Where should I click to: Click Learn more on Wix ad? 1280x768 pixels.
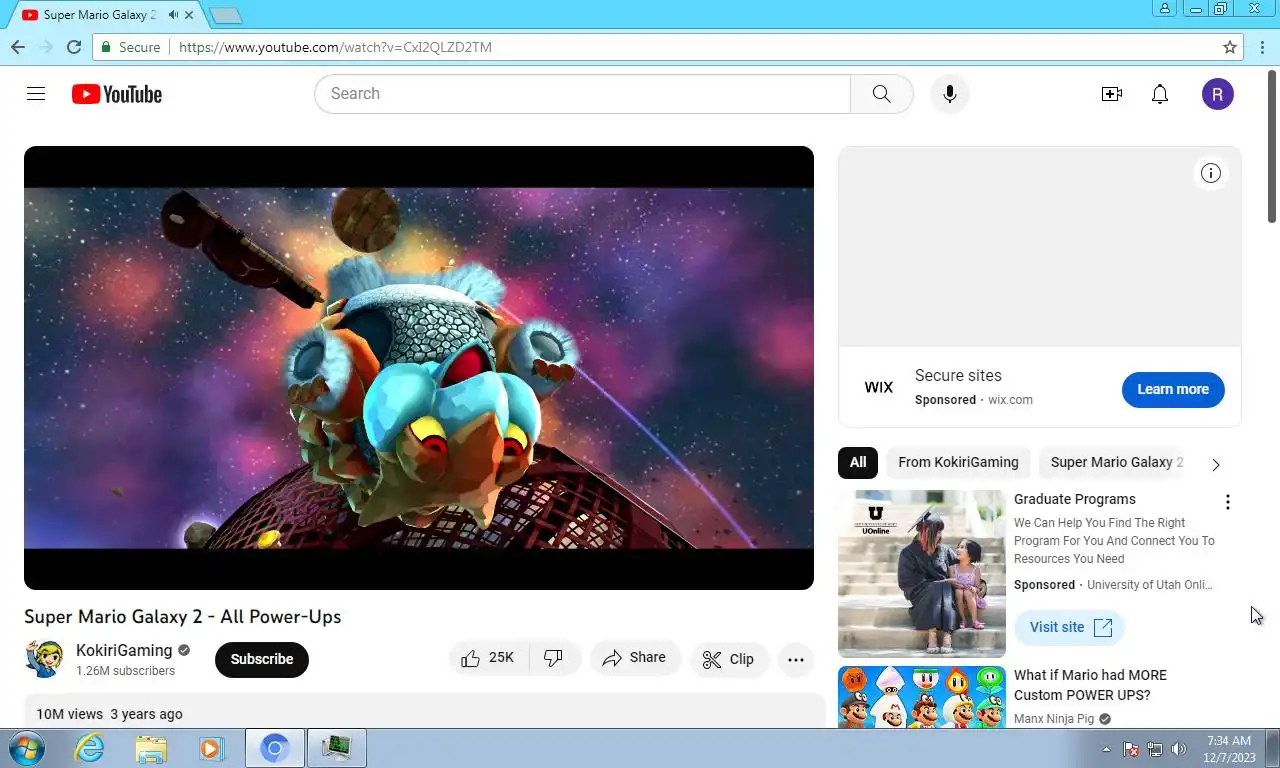1173,389
